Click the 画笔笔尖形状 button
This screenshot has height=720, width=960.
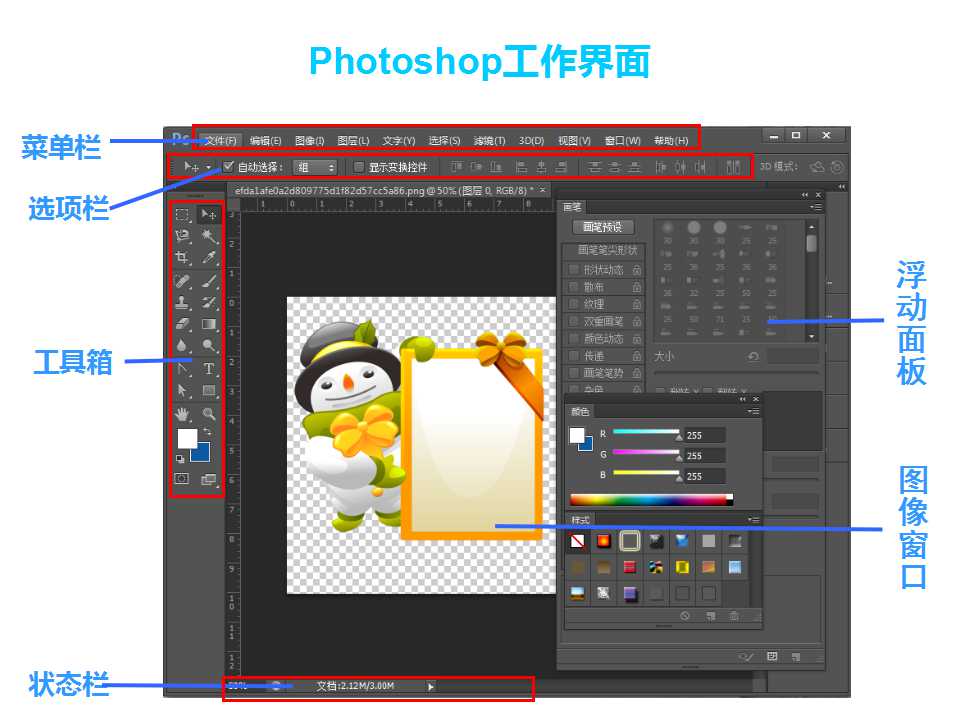click(x=607, y=250)
